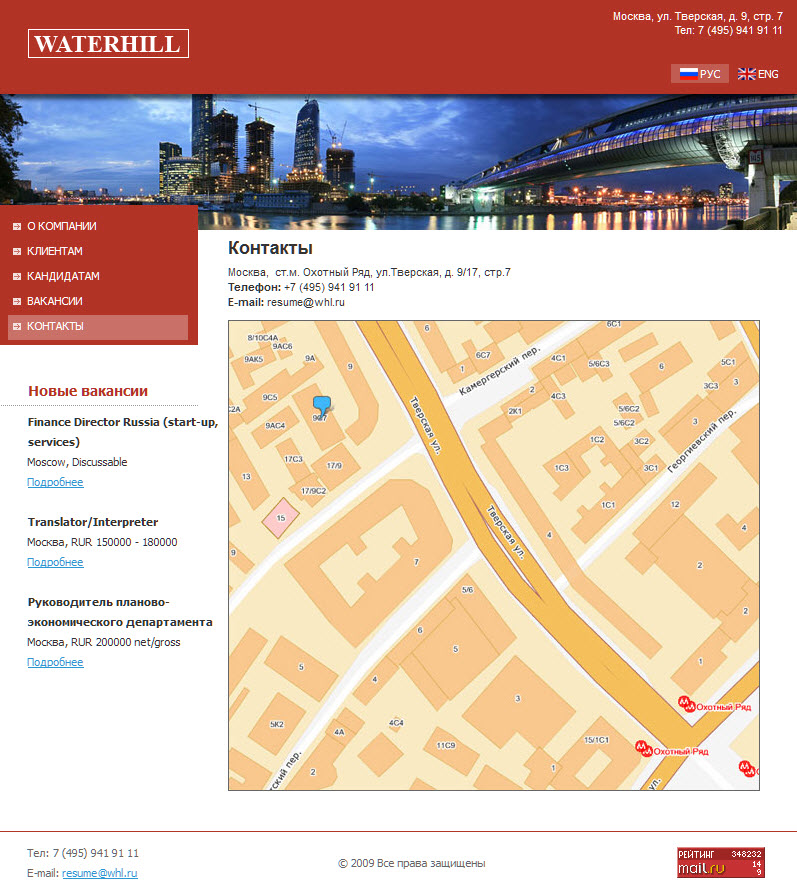Screen dimensions: 797x890
Task: Click the Mail.ru rating counter badge
Action: click(x=720, y=862)
